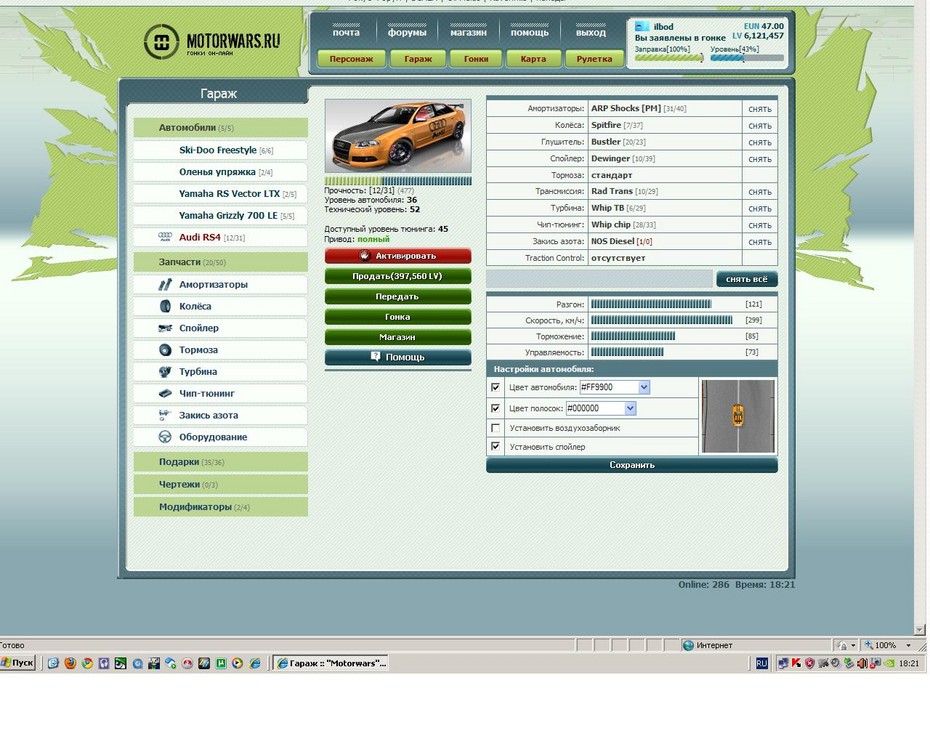Click снять for ARP Shocks
The width and height of the screenshot is (930, 744).
pos(760,109)
